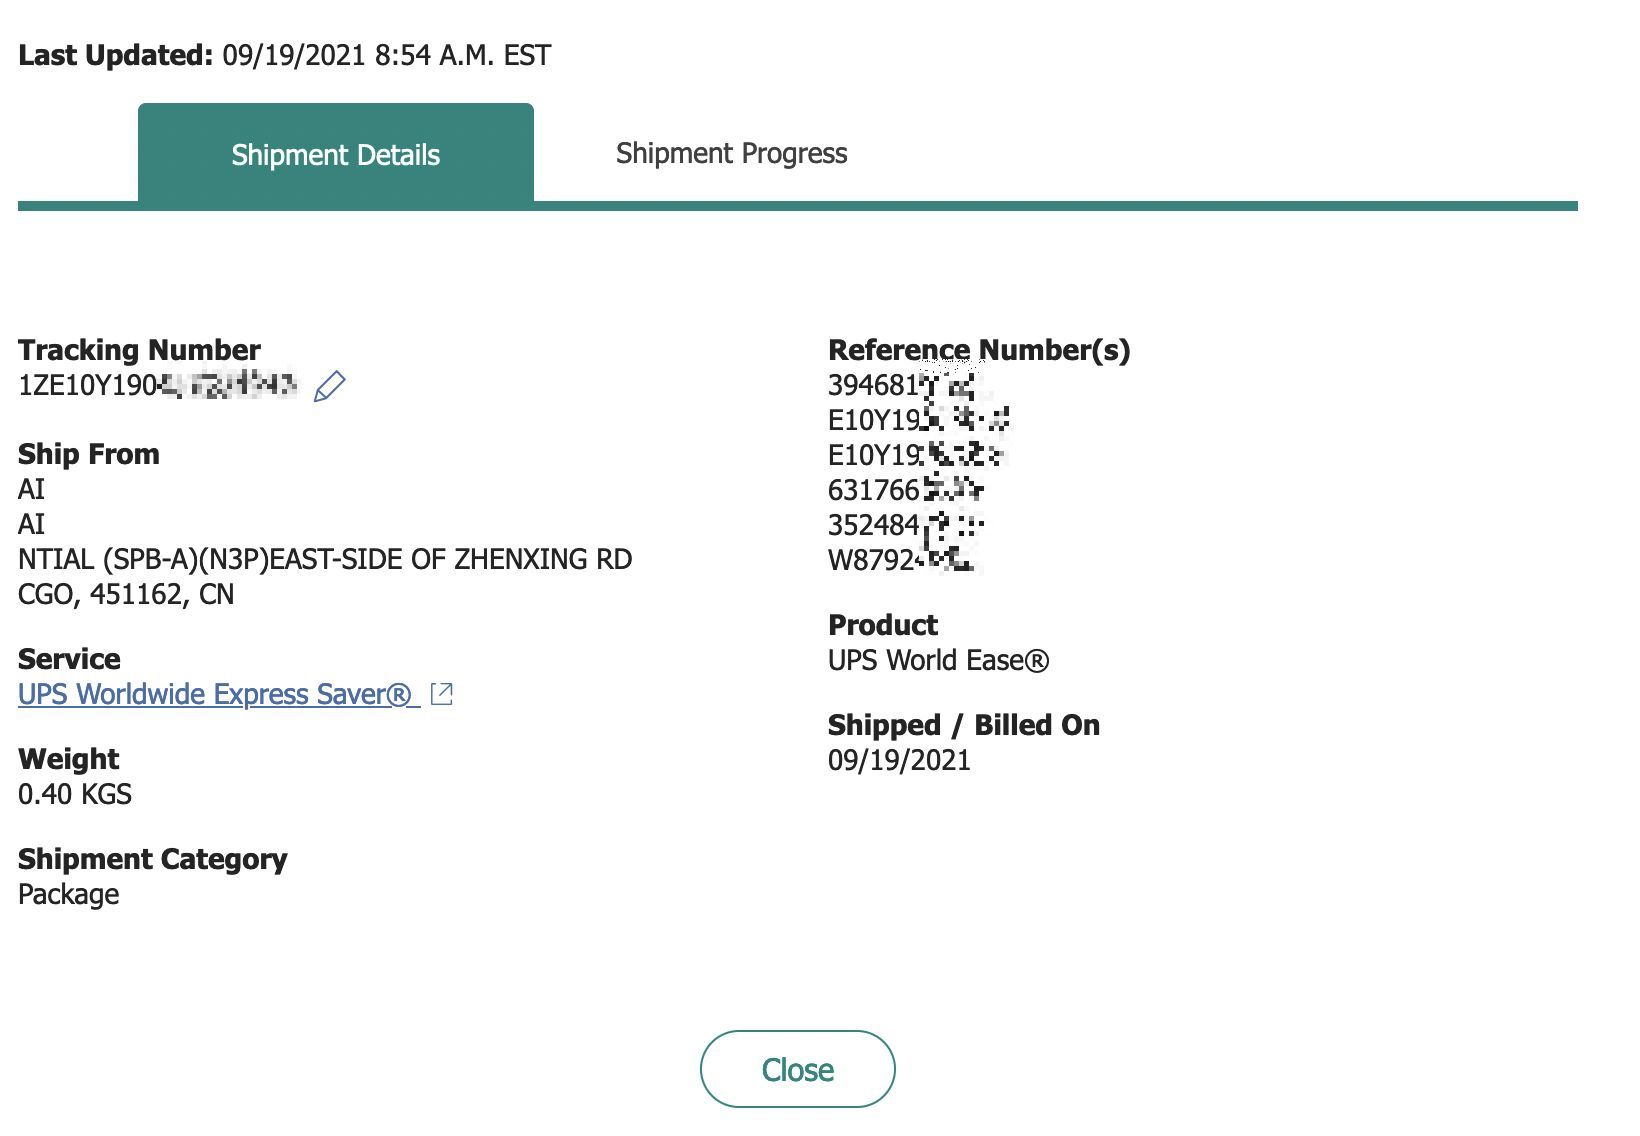
Task: Select the reference number starting 631766
Action: (906, 490)
